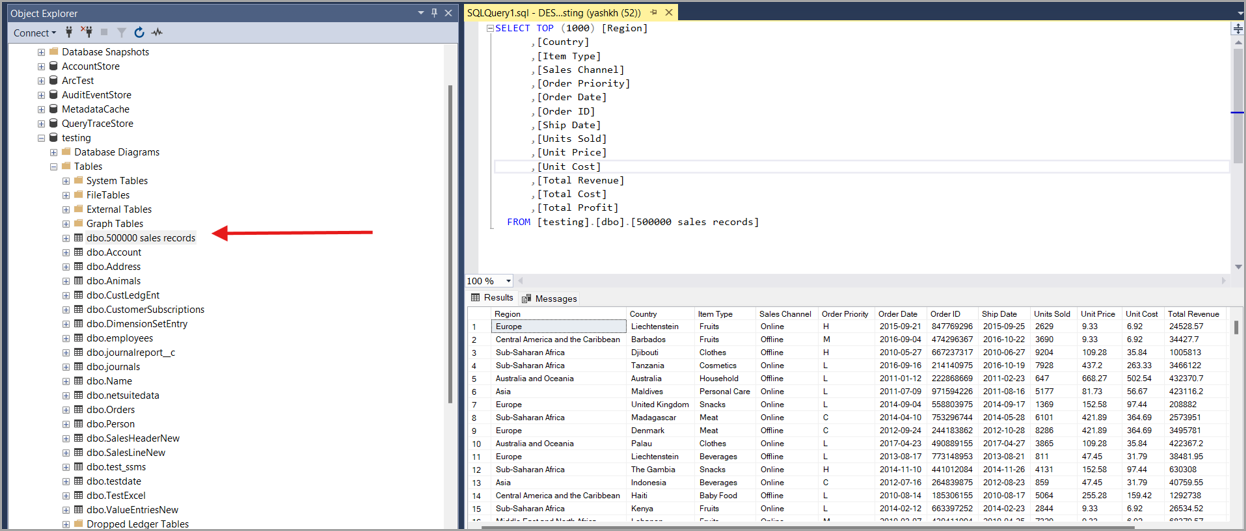This screenshot has height=531, width=1246.
Task: Select the Results tab
Action: [x=492, y=298]
